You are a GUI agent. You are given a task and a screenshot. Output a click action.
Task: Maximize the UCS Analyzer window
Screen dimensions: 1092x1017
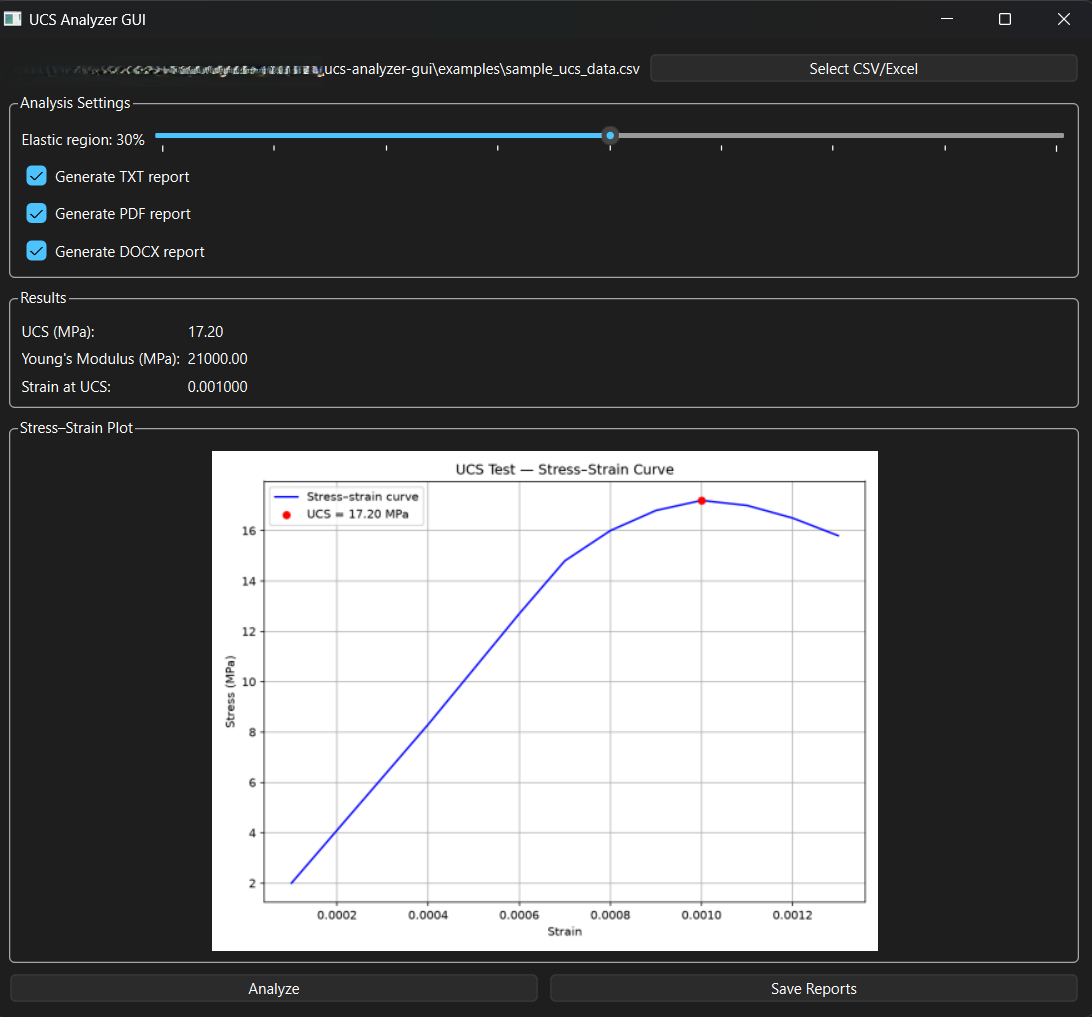click(1005, 19)
